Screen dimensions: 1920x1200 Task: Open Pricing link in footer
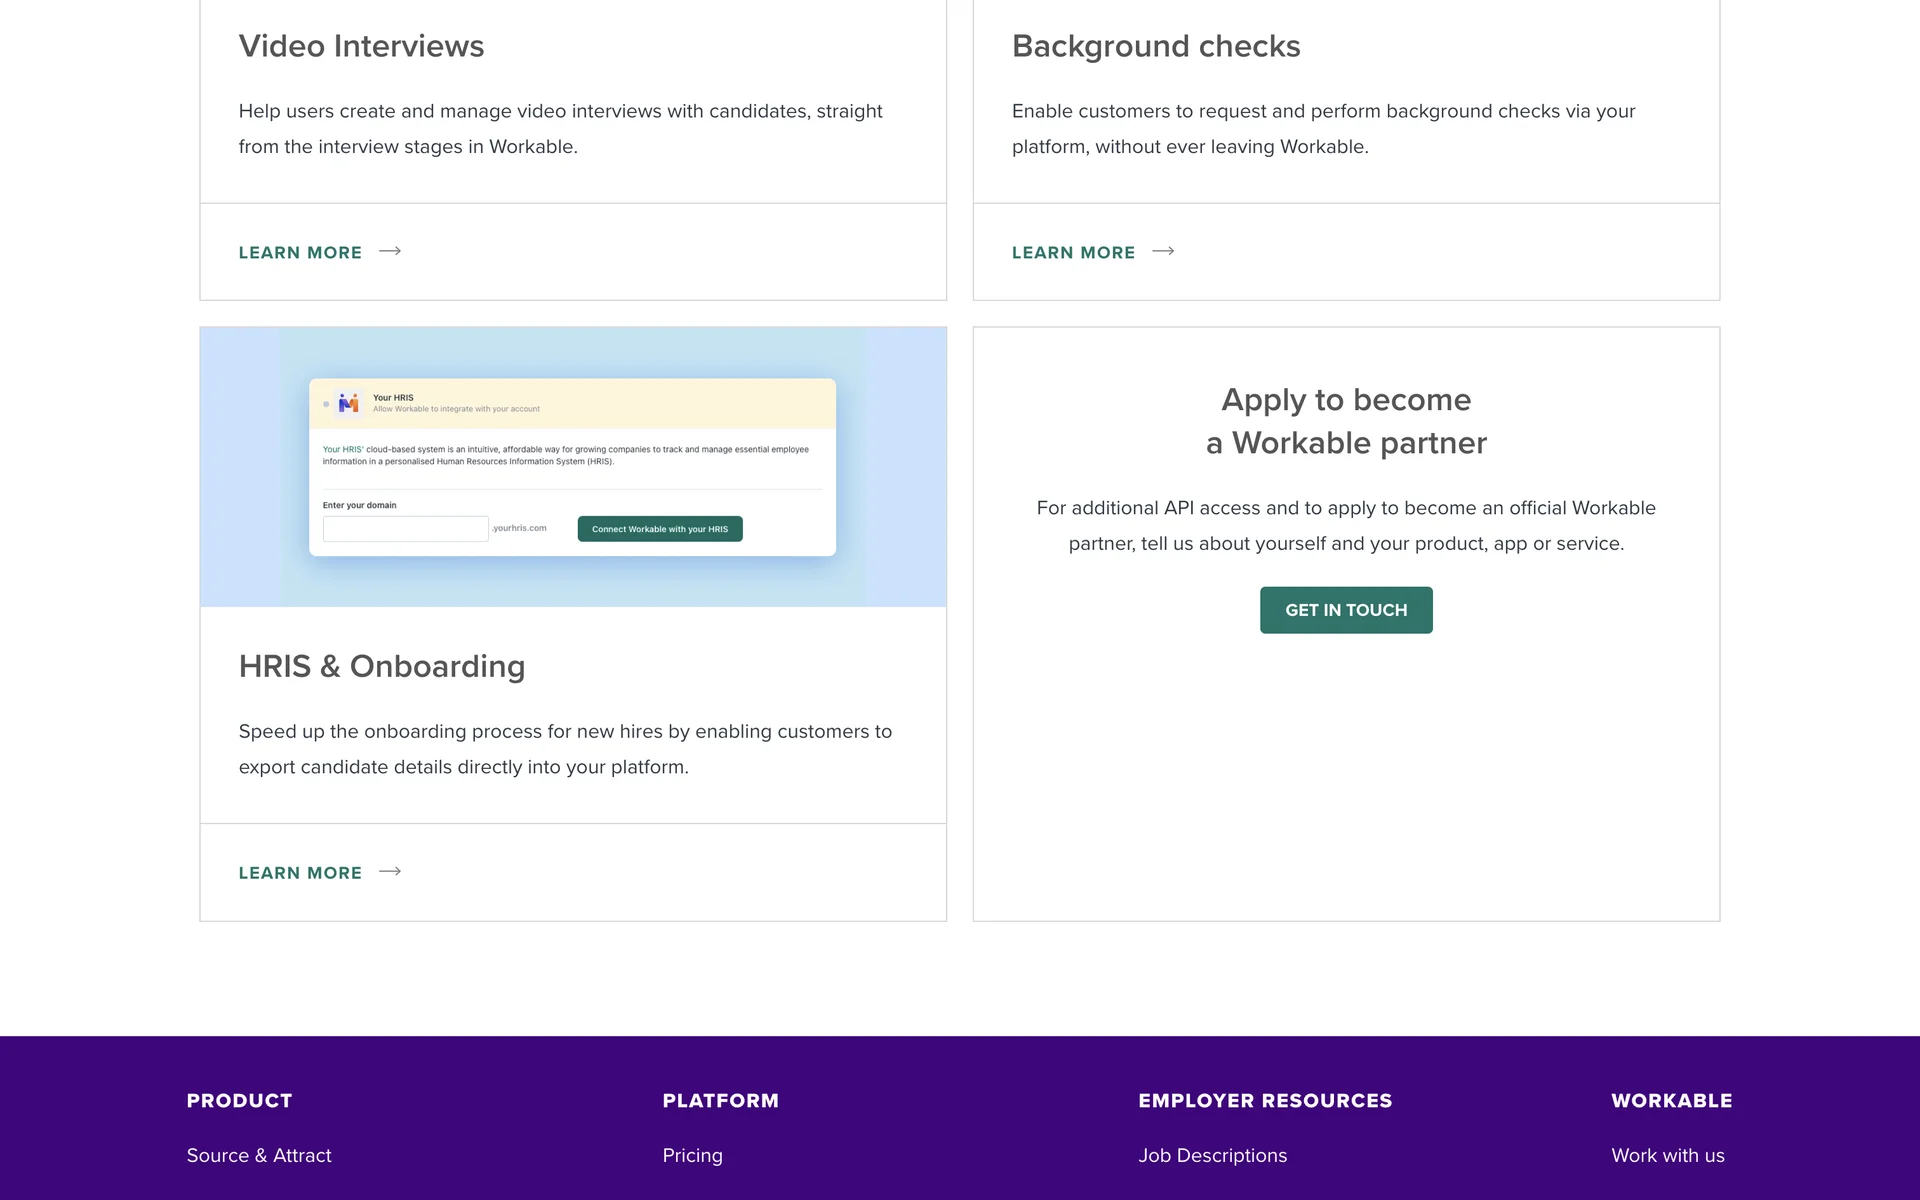point(692,1155)
